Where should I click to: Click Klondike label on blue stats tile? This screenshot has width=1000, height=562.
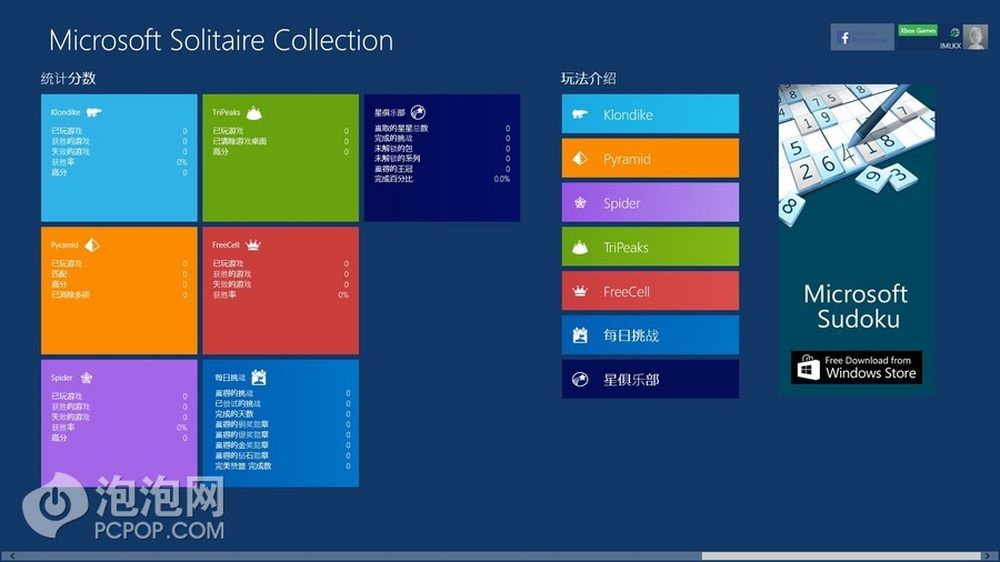(66, 112)
